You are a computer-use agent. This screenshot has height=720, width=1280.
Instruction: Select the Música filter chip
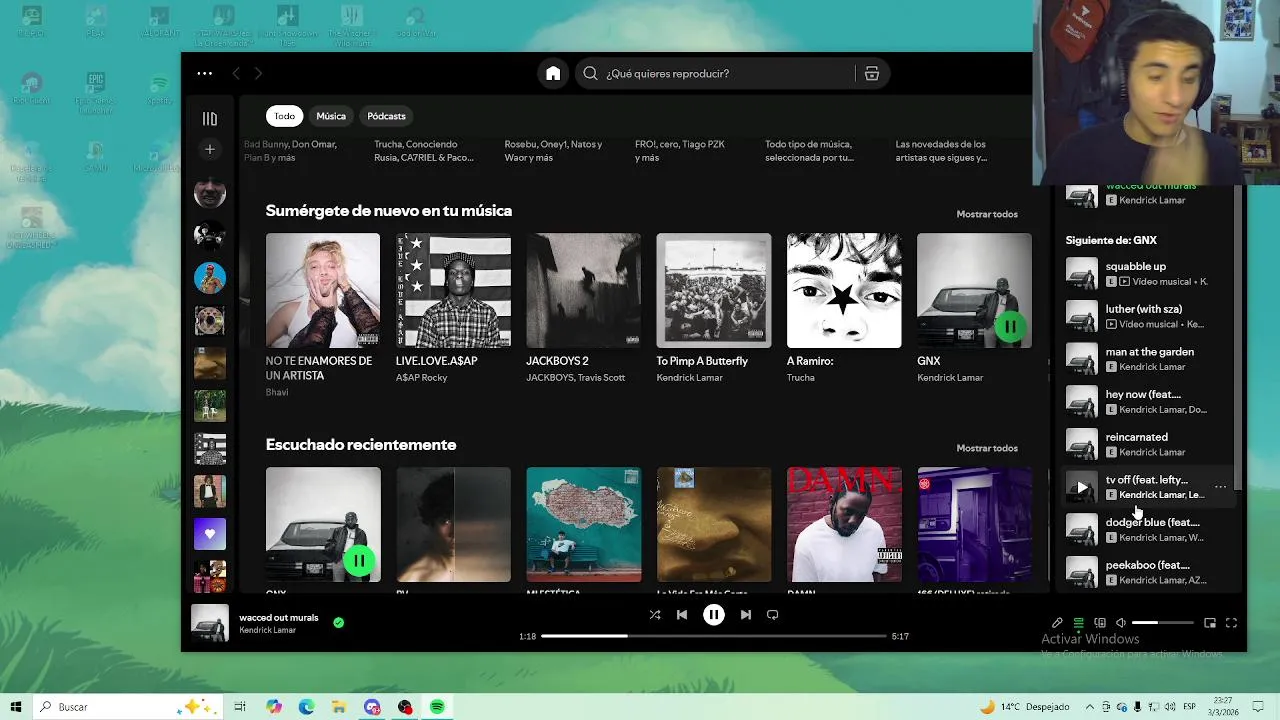pyautogui.click(x=331, y=116)
